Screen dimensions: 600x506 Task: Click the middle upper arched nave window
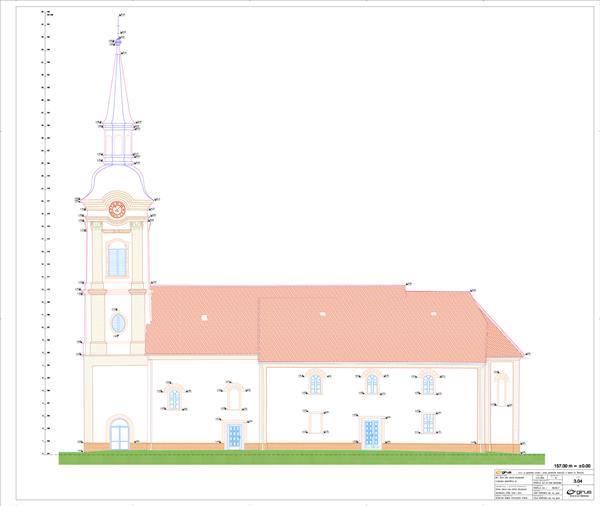tap(371, 383)
